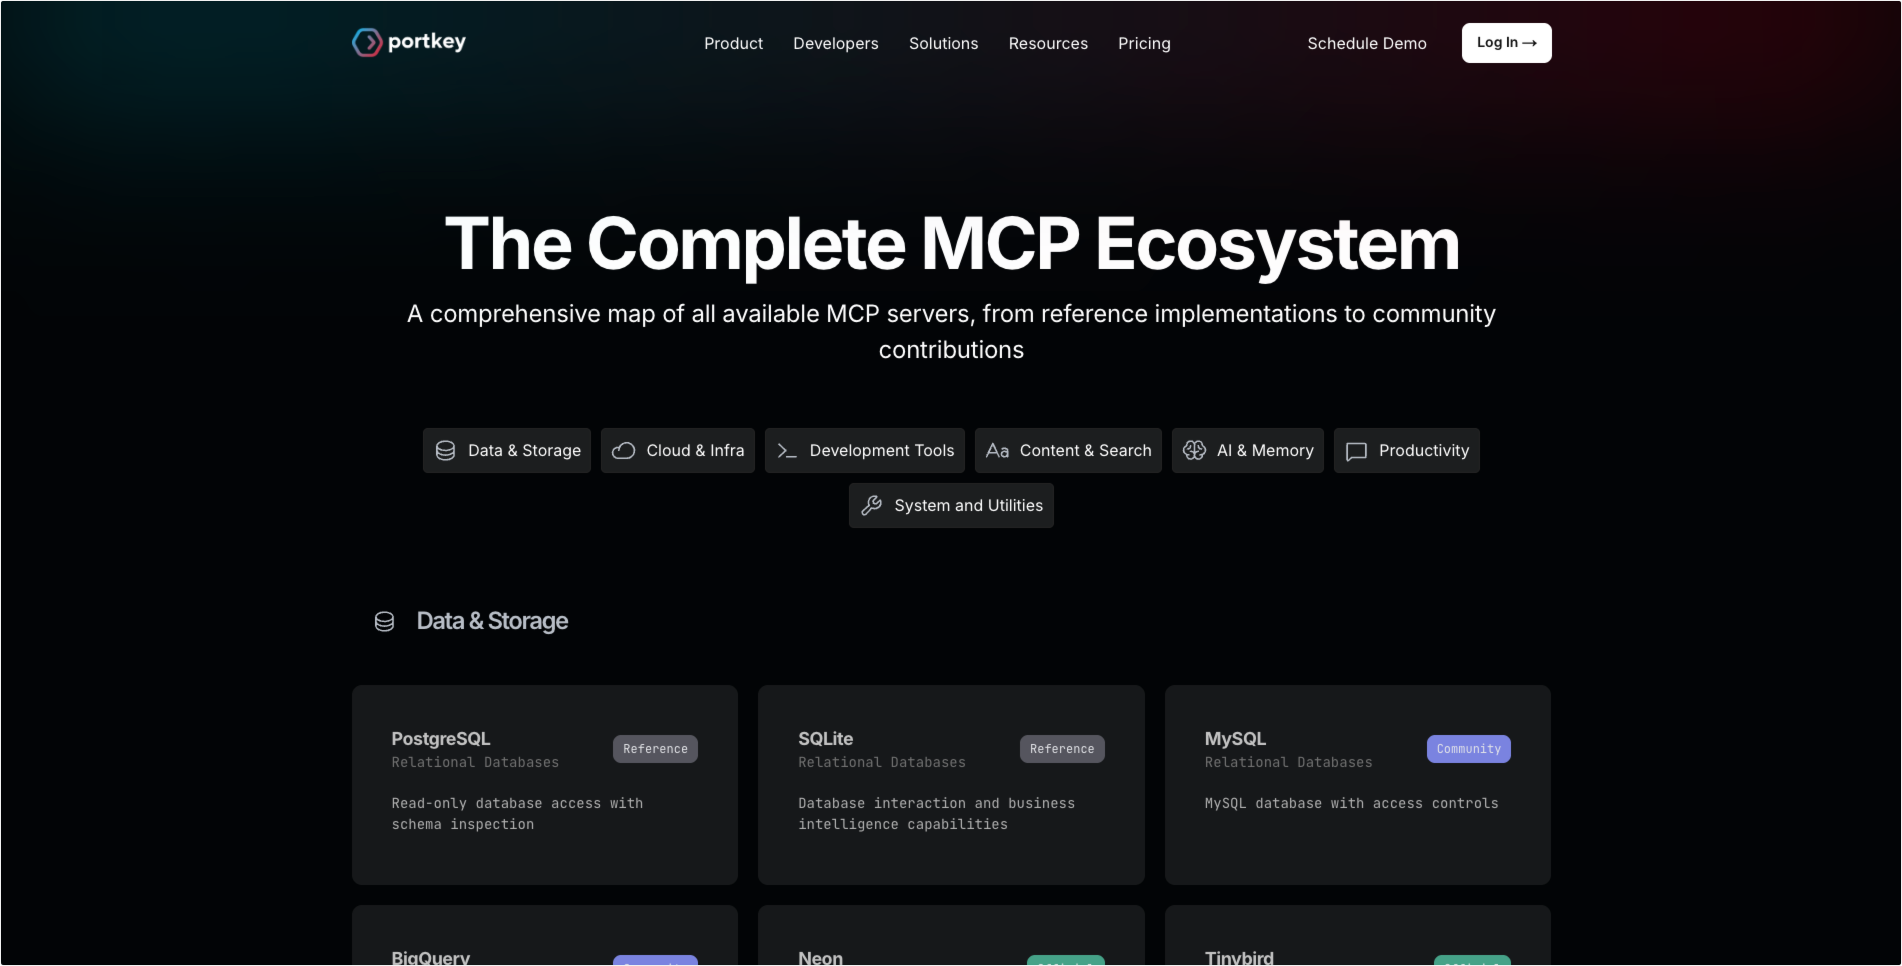Click the Aa icon in Content & Search chip
The width and height of the screenshot is (1902, 966).
[x=997, y=451]
